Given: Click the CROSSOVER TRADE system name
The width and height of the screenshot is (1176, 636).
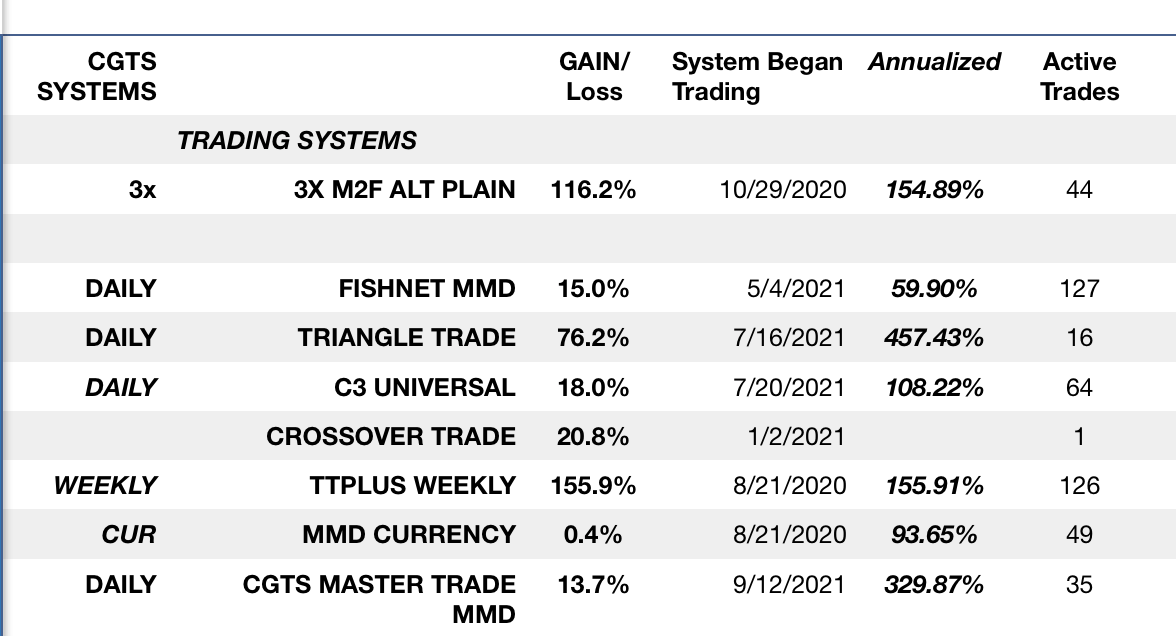Looking at the screenshot, I should 391,436.
